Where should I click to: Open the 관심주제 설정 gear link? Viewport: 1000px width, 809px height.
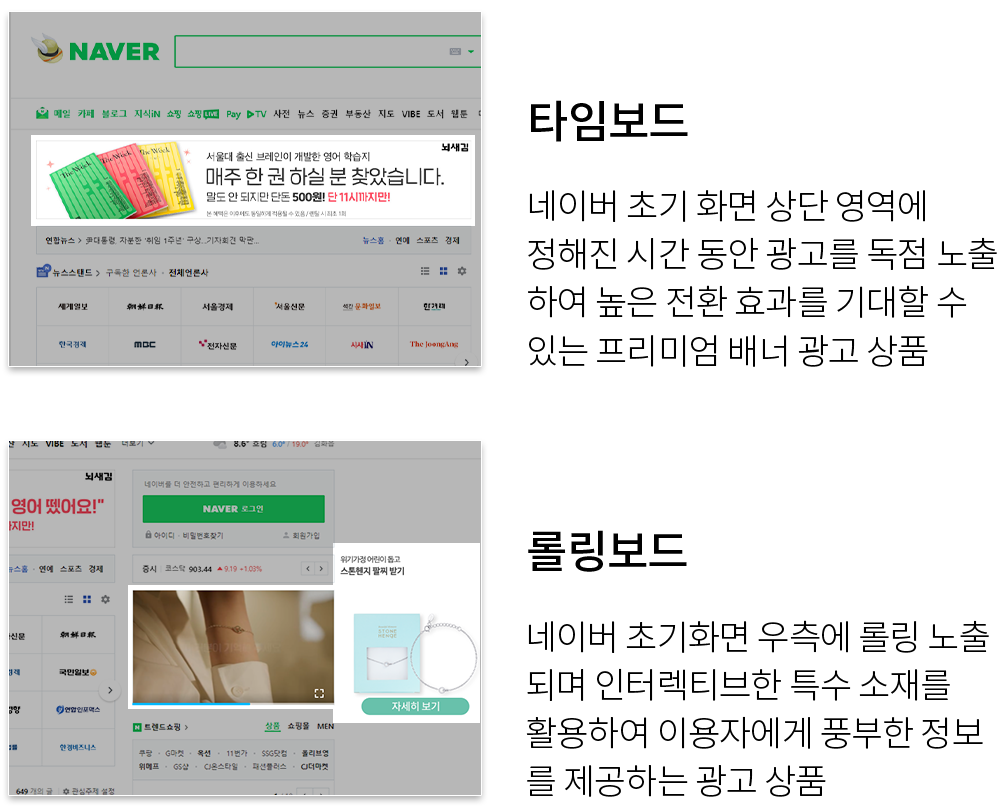click(x=89, y=791)
